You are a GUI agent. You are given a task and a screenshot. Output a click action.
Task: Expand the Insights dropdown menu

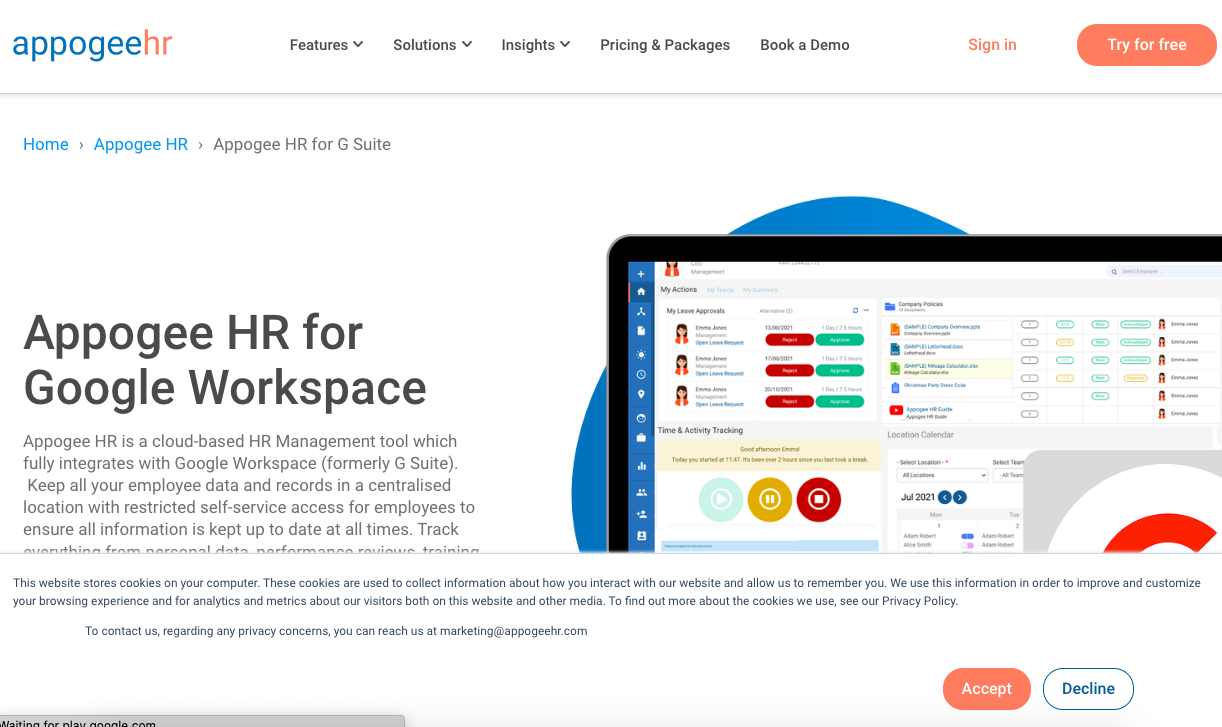(x=535, y=45)
